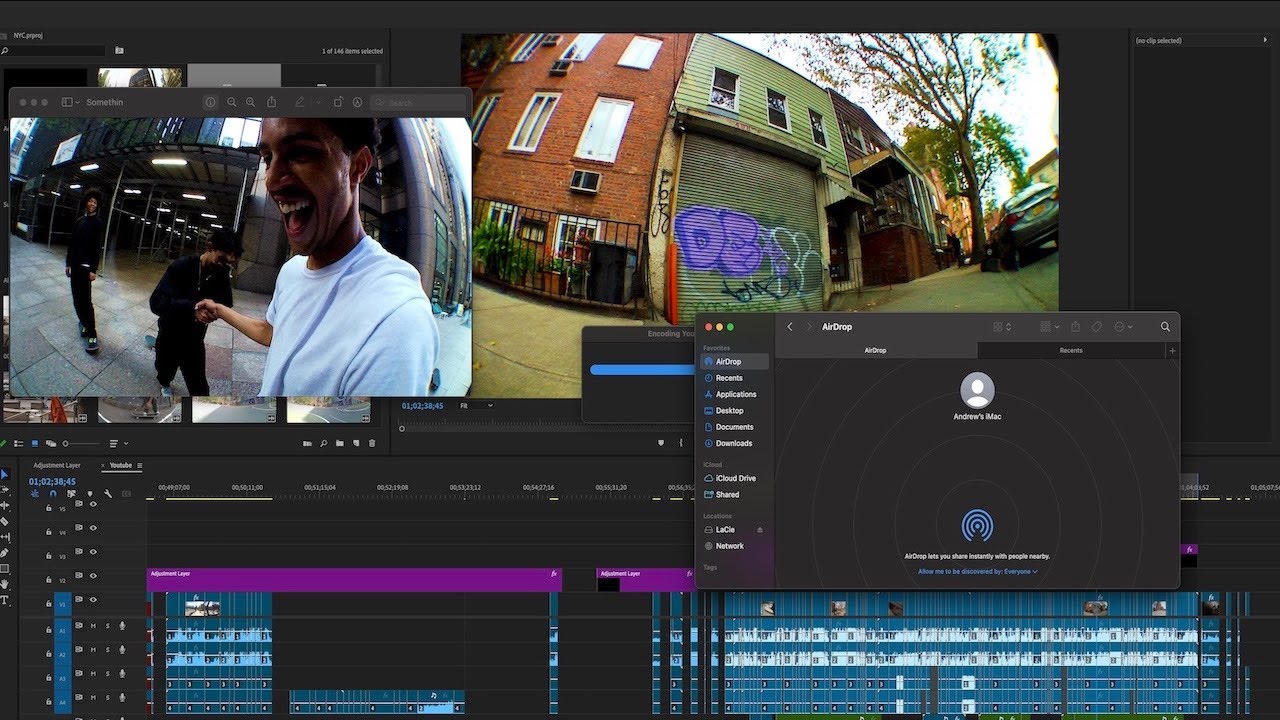Enable voice-over record on A3
The width and height of the screenshot is (1280, 720).
point(122,673)
